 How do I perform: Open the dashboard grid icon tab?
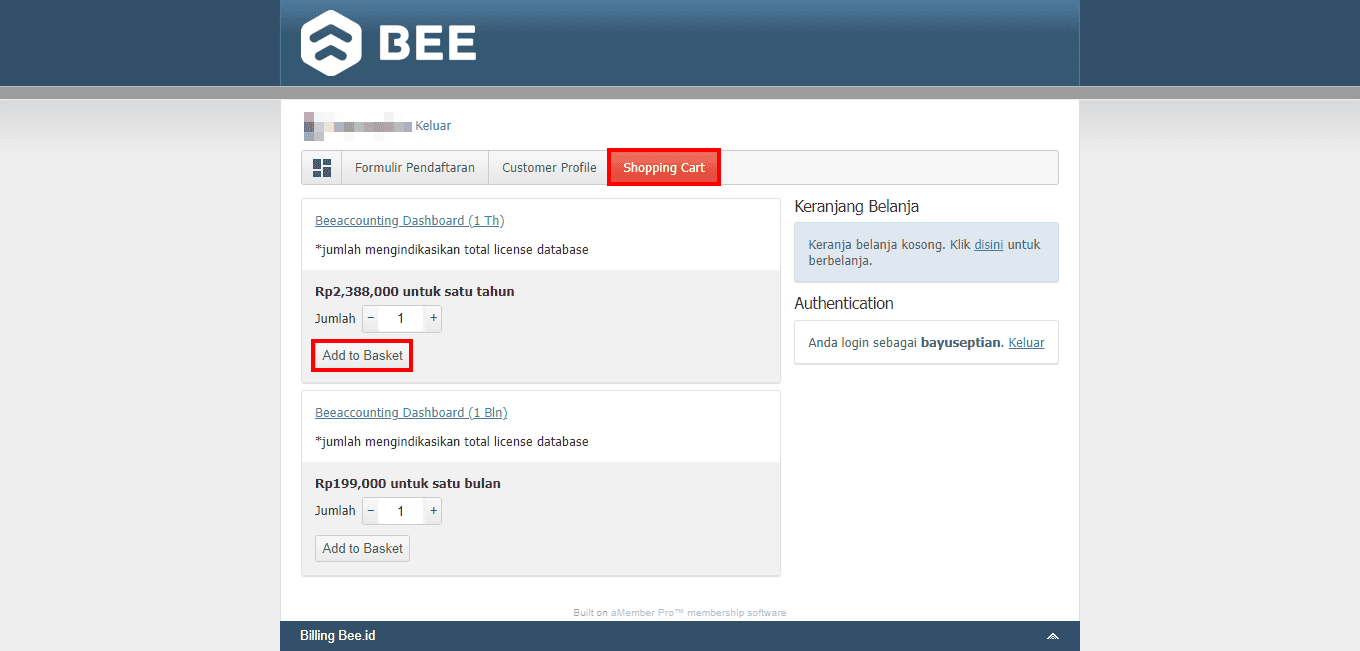tap(322, 168)
